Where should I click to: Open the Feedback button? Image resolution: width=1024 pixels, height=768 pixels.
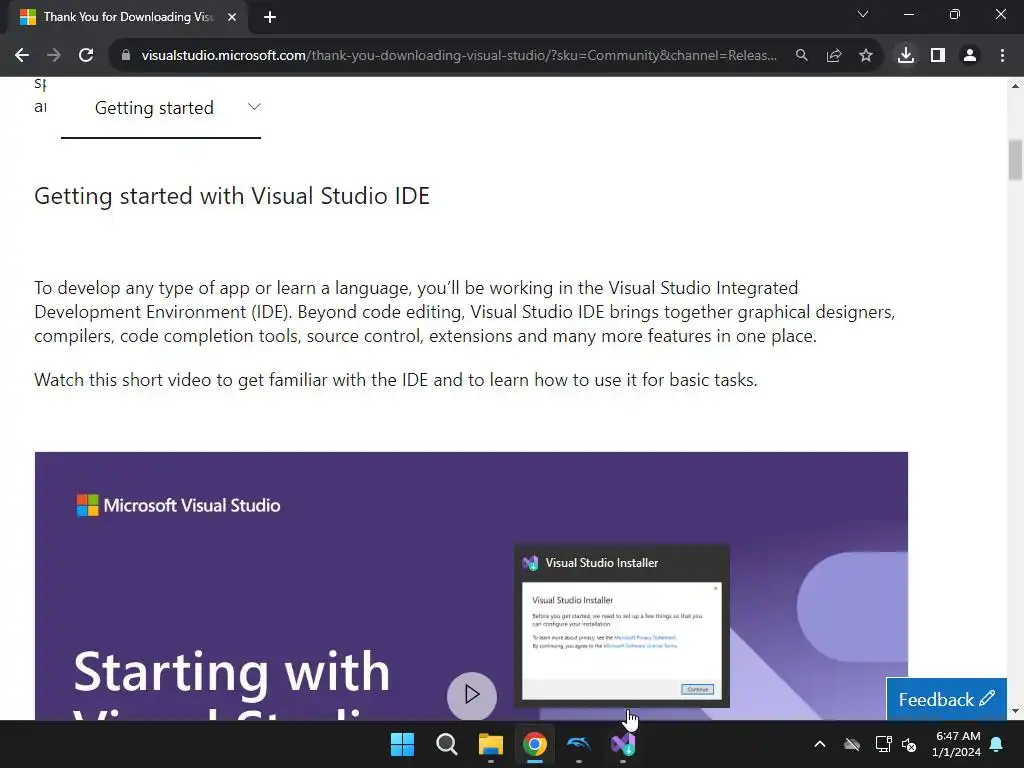tap(946, 699)
